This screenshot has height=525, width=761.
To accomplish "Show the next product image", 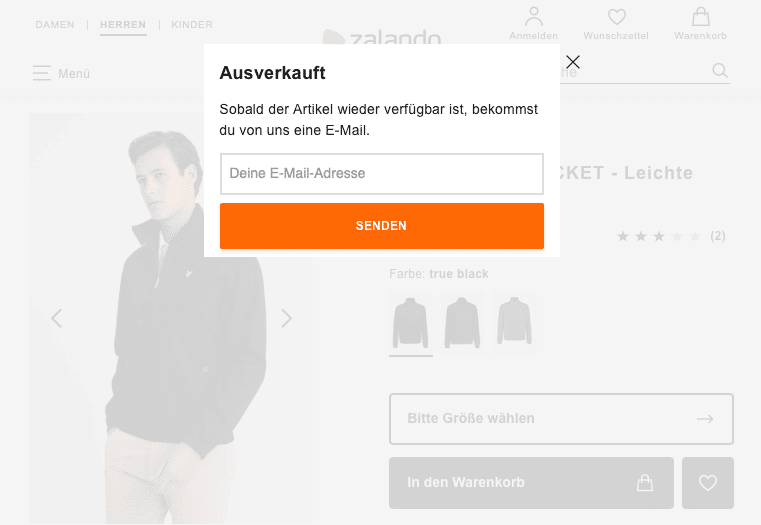I will tap(286, 318).
